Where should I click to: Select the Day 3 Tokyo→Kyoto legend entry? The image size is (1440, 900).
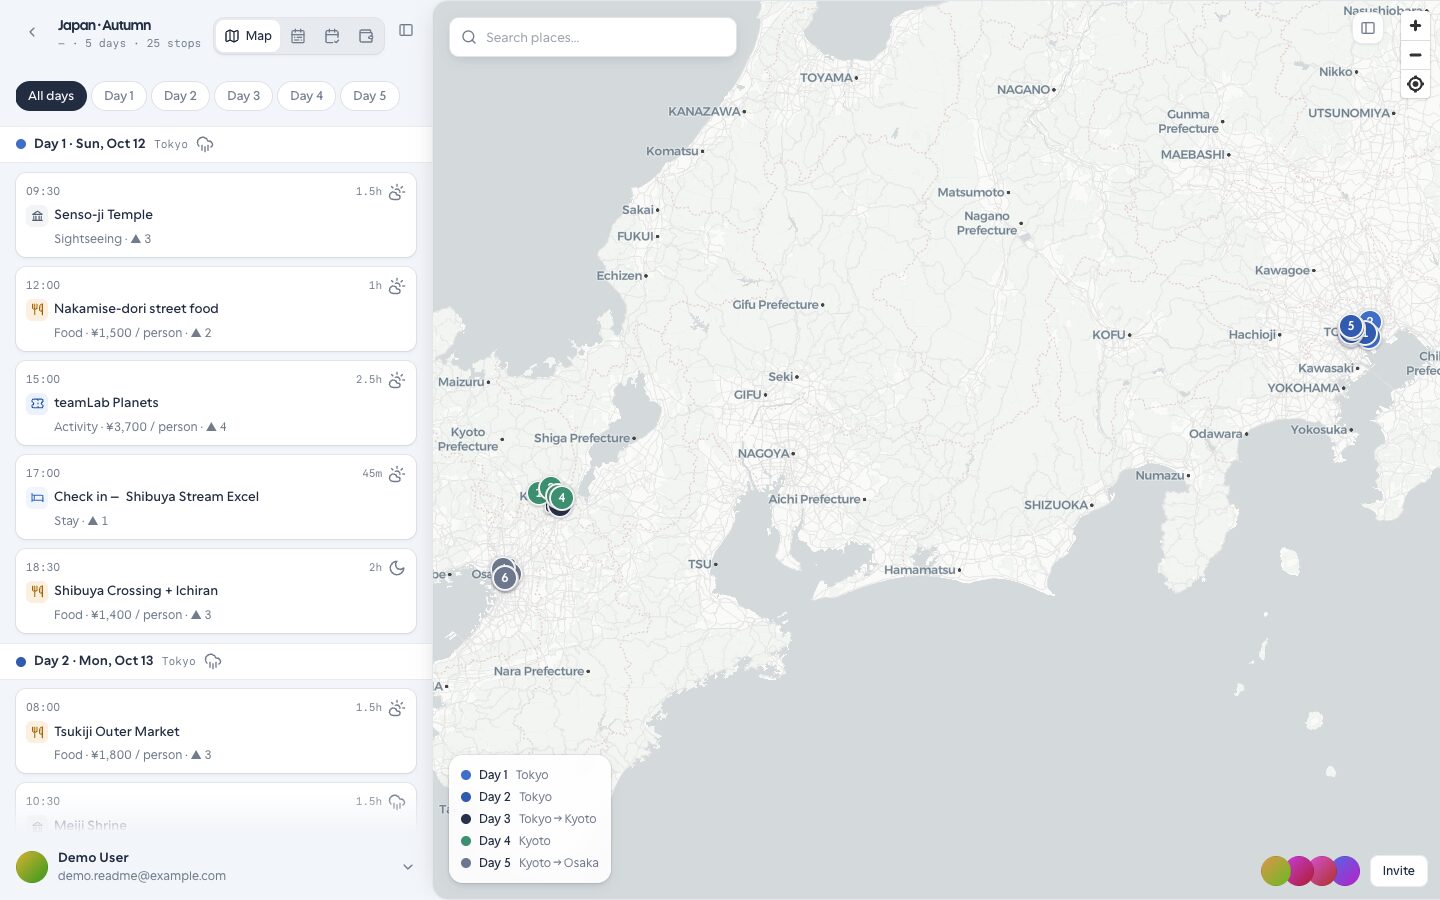528,819
